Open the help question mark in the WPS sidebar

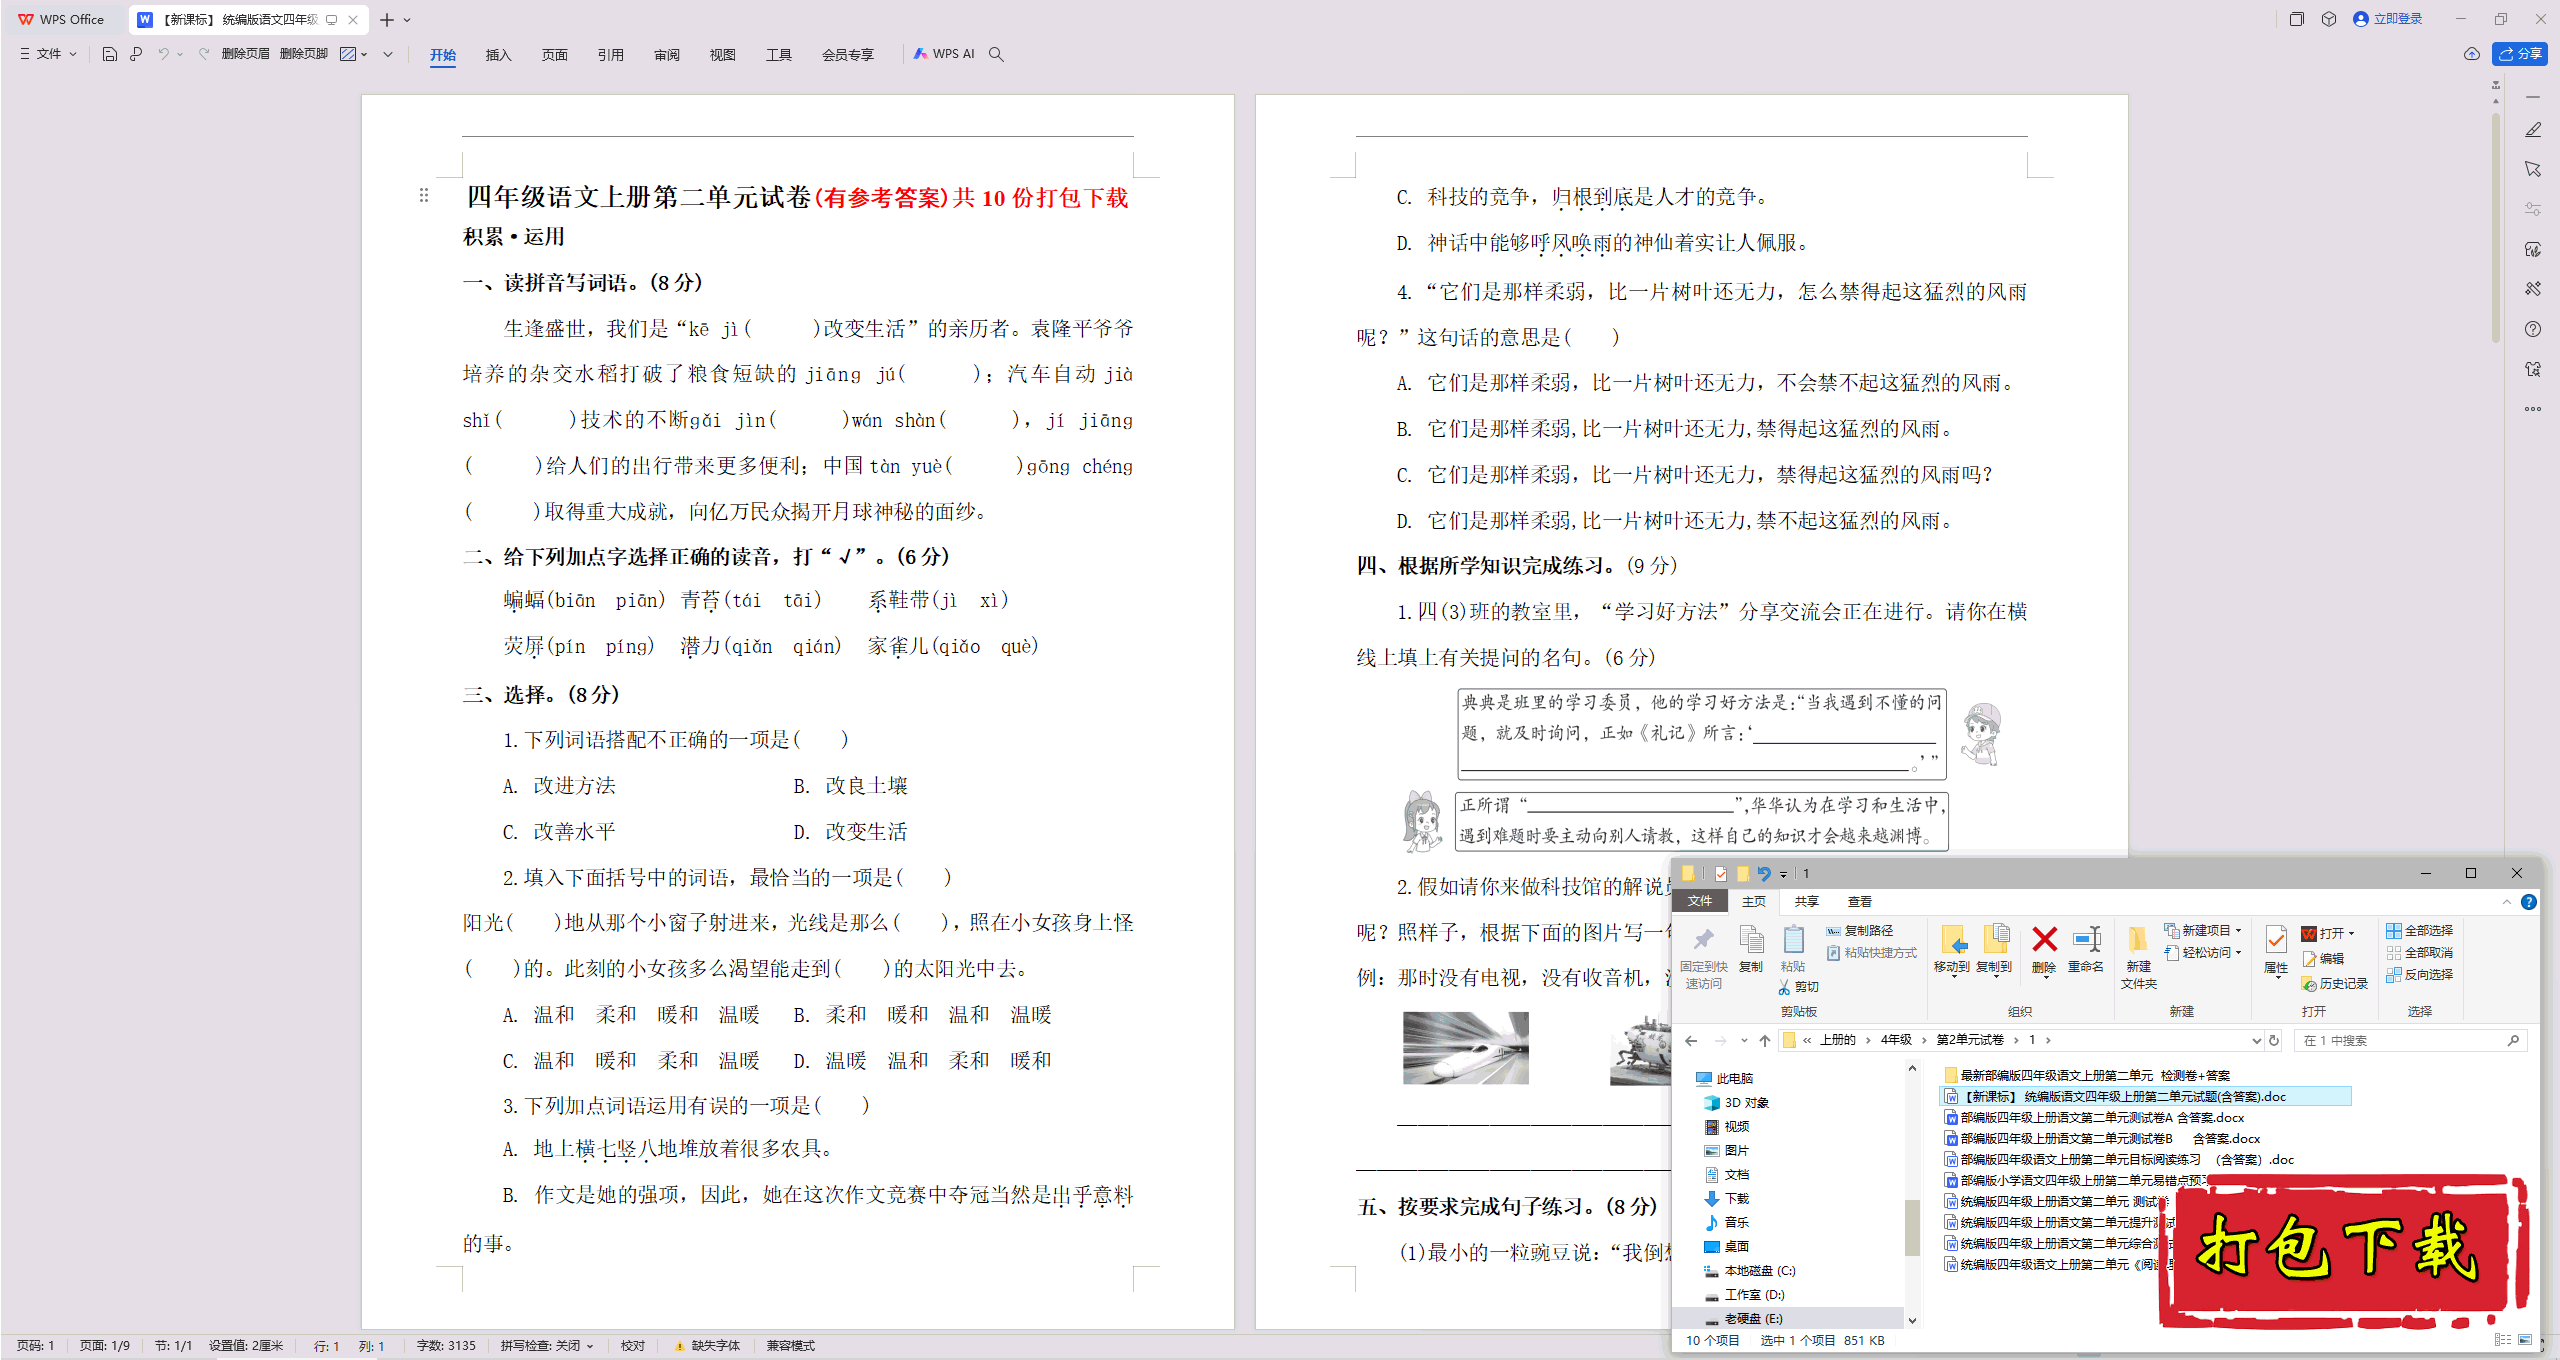click(2533, 329)
